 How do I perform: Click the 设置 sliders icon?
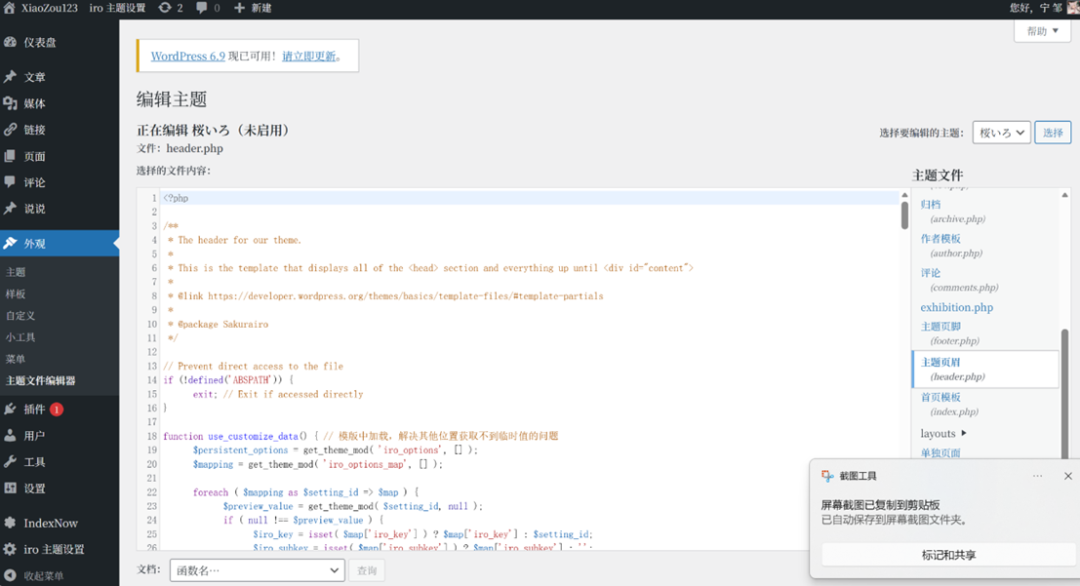pos(10,488)
